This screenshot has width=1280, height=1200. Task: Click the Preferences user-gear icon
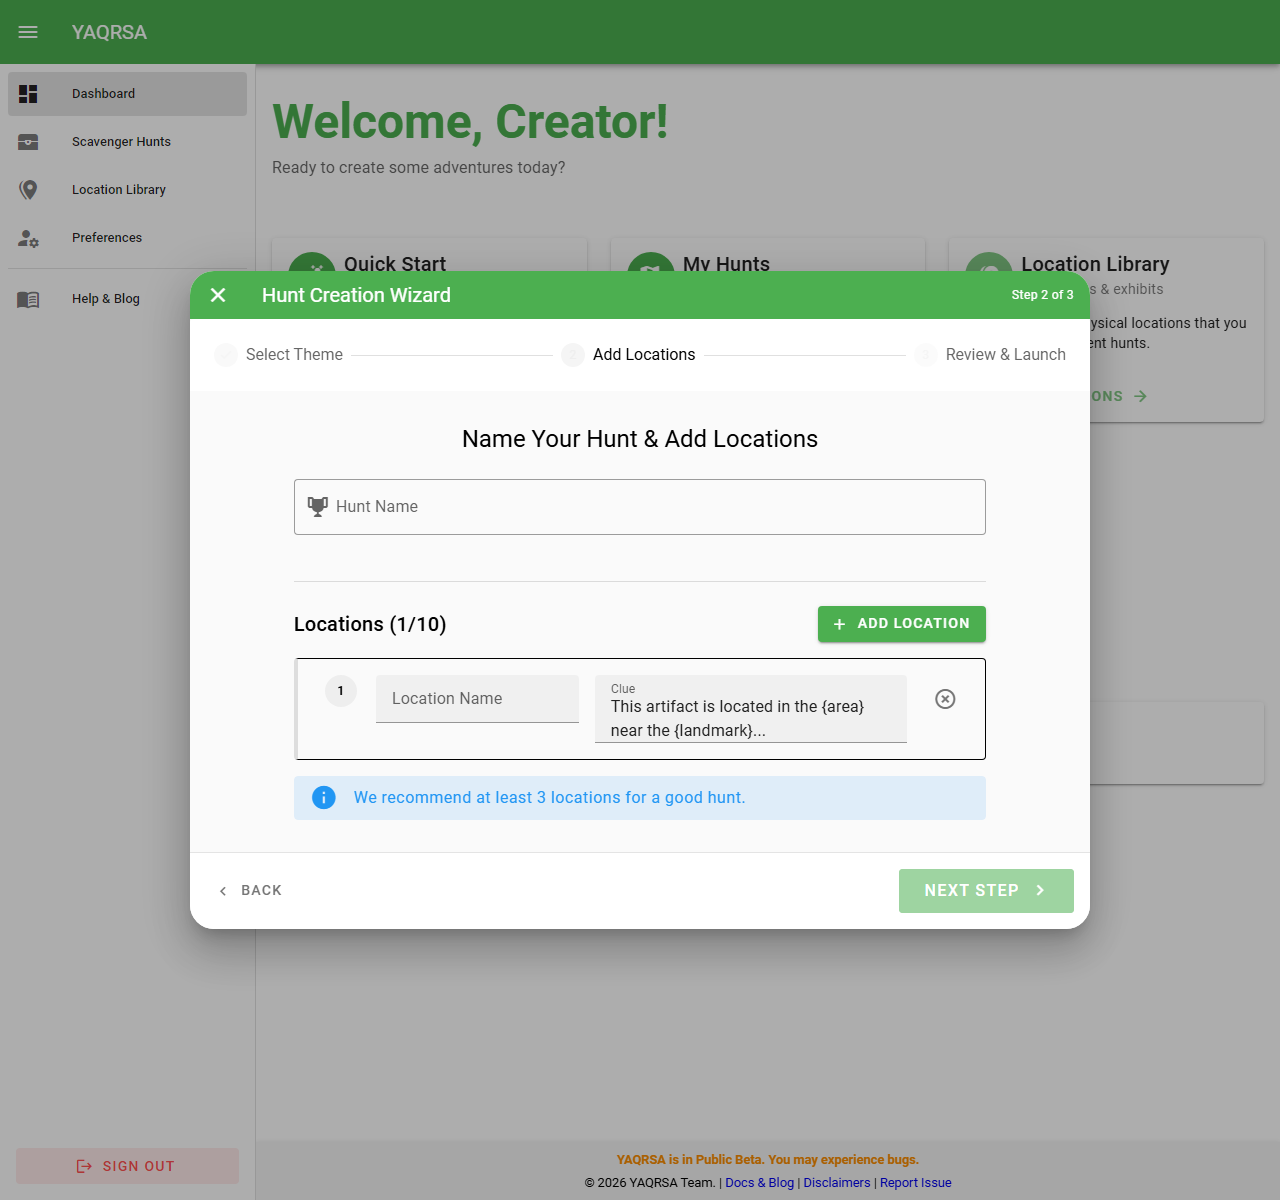tap(28, 238)
